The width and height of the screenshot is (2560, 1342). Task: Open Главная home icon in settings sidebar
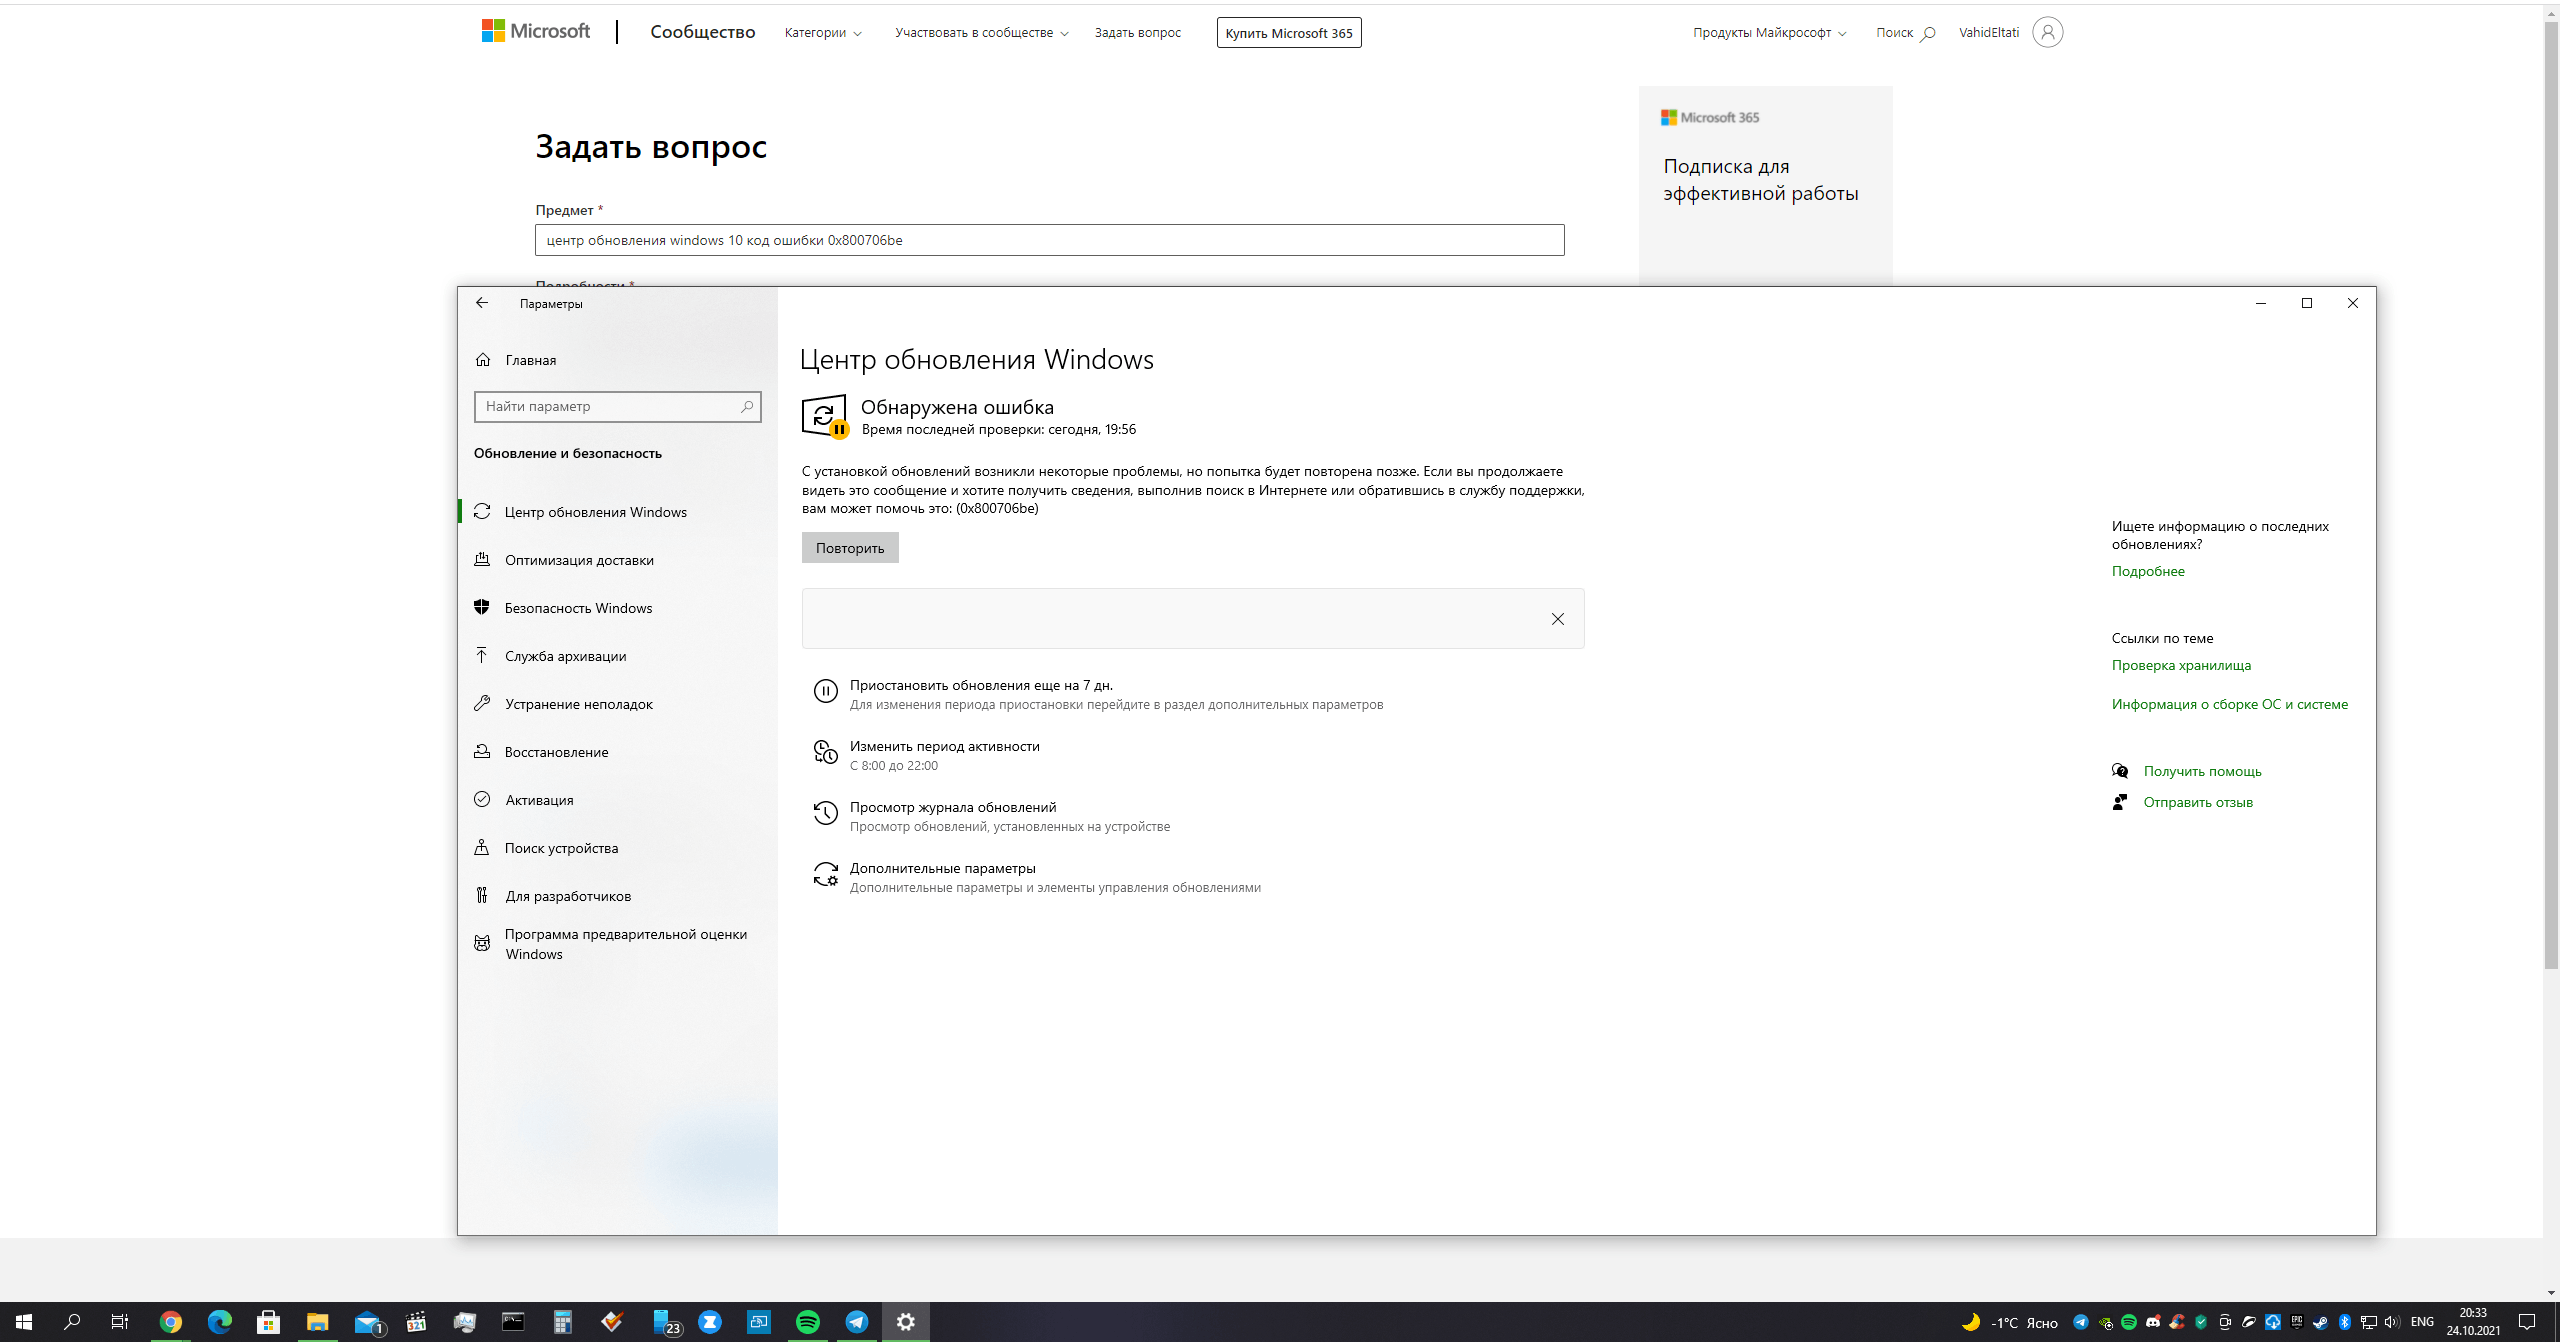[483, 360]
